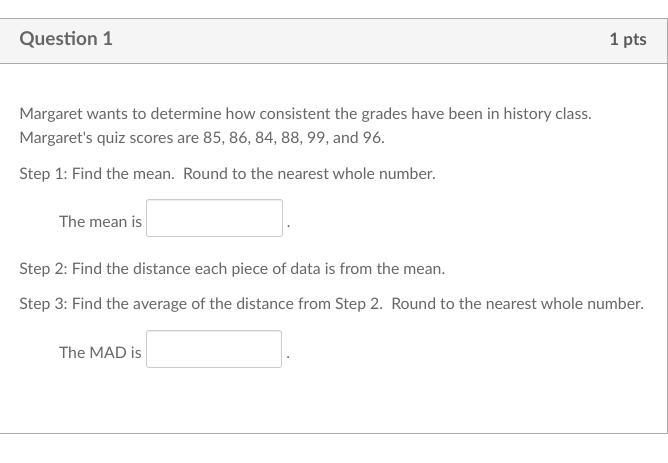Click the 'The mean is' label
Image resolution: width=668 pixels, height=463 pixels.
tap(101, 221)
